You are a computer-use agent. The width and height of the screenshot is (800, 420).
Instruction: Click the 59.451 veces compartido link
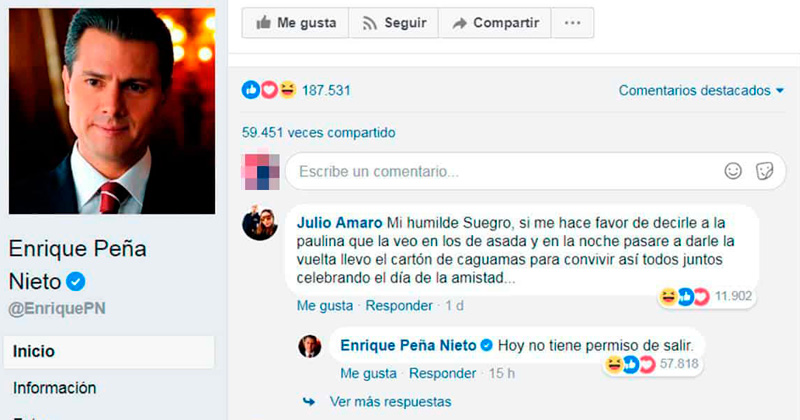318,133
